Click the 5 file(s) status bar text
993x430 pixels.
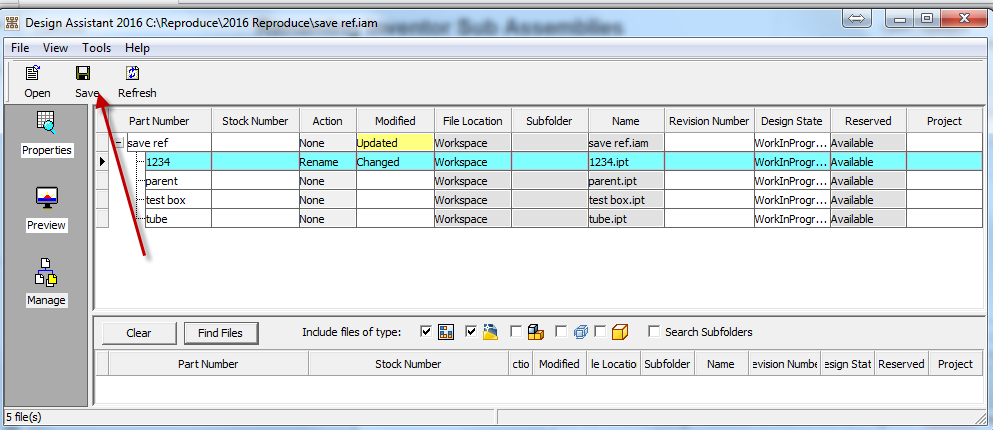tap(23, 417)
